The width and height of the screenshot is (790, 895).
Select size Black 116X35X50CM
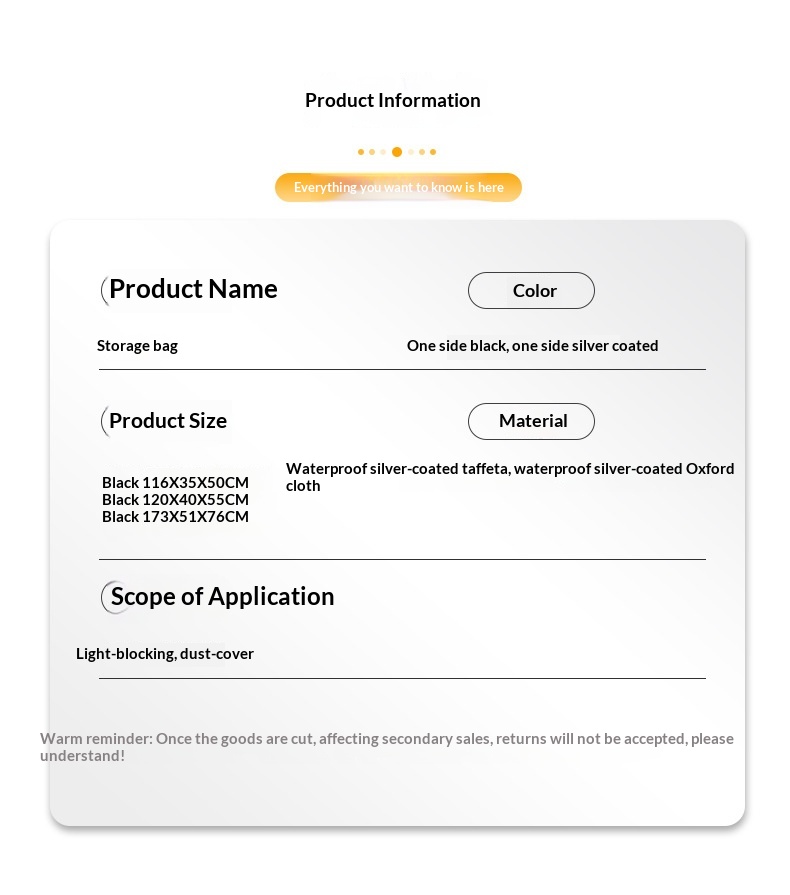coord(175,482)
